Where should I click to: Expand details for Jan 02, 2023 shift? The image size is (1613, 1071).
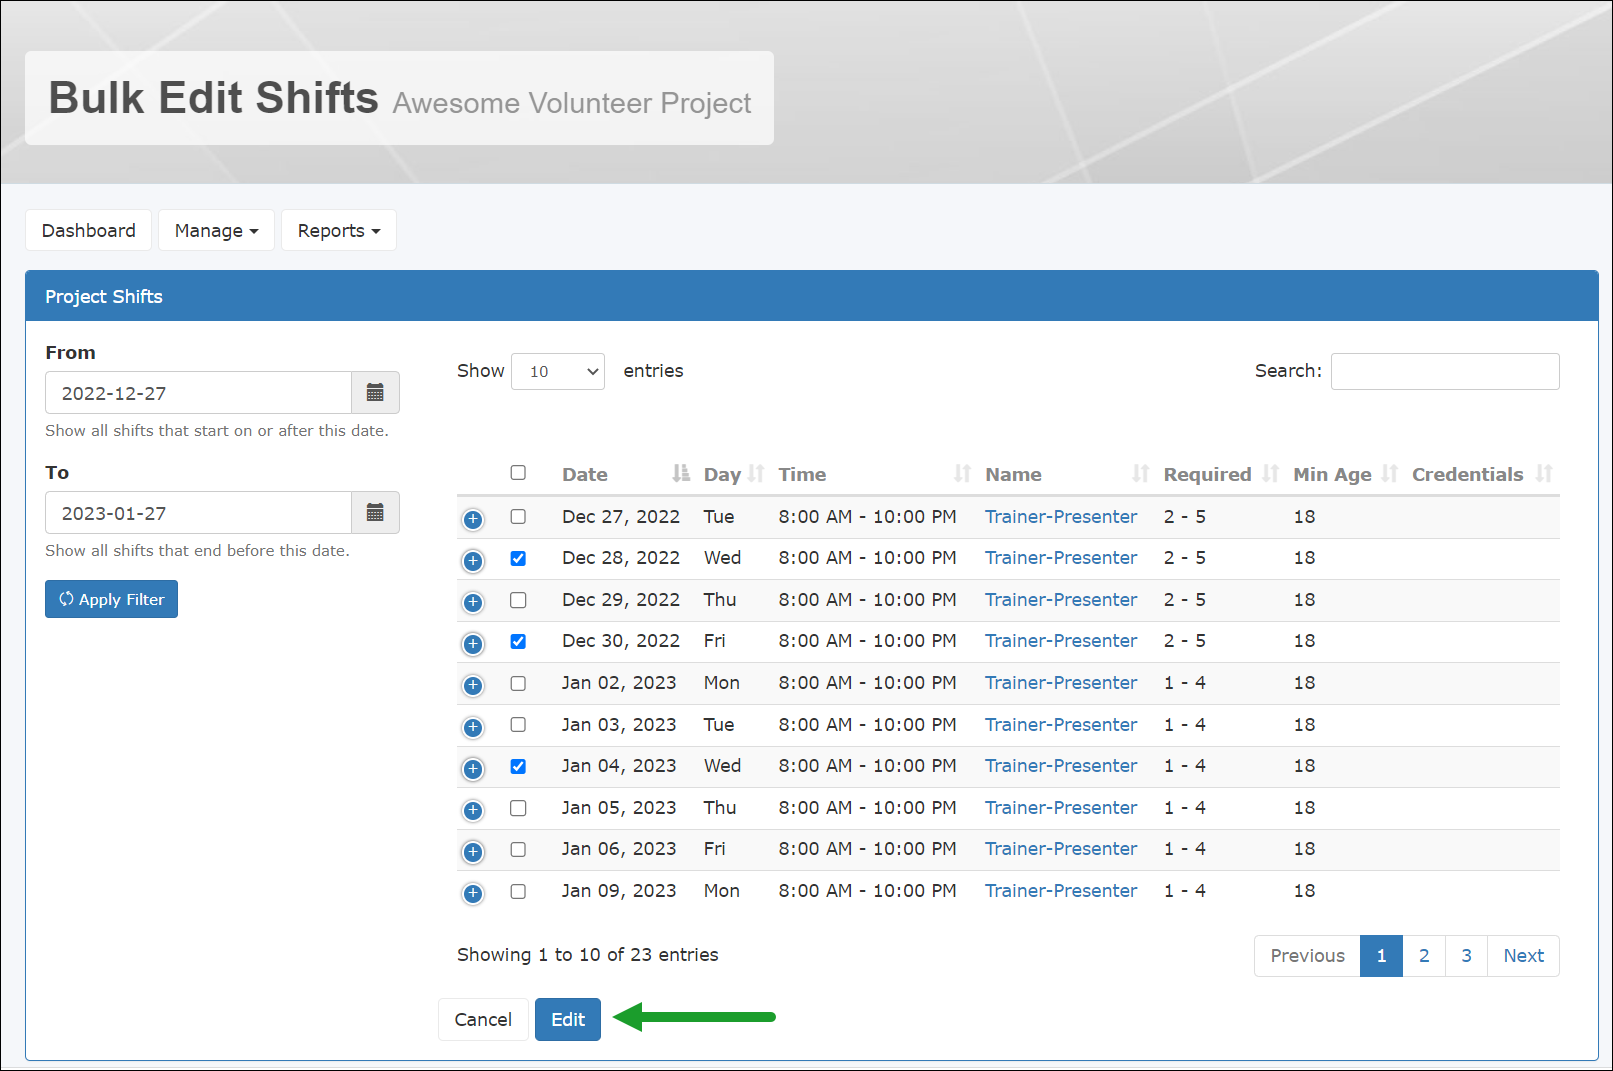(x=473, y=685)
